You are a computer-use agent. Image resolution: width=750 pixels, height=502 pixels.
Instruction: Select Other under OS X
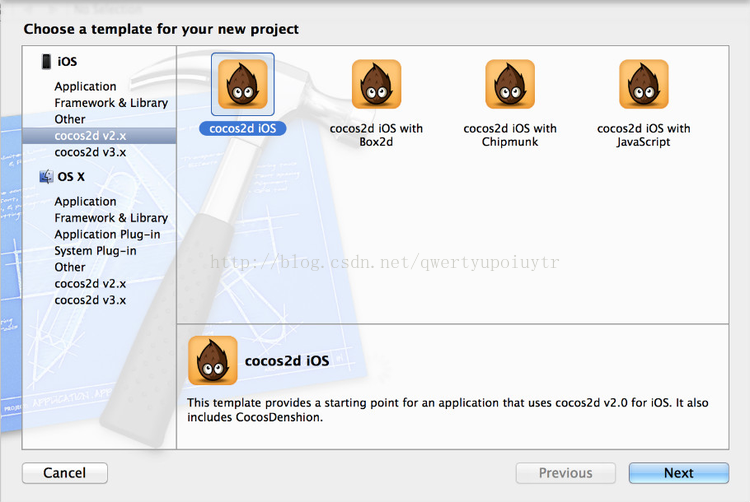[70, 267]
